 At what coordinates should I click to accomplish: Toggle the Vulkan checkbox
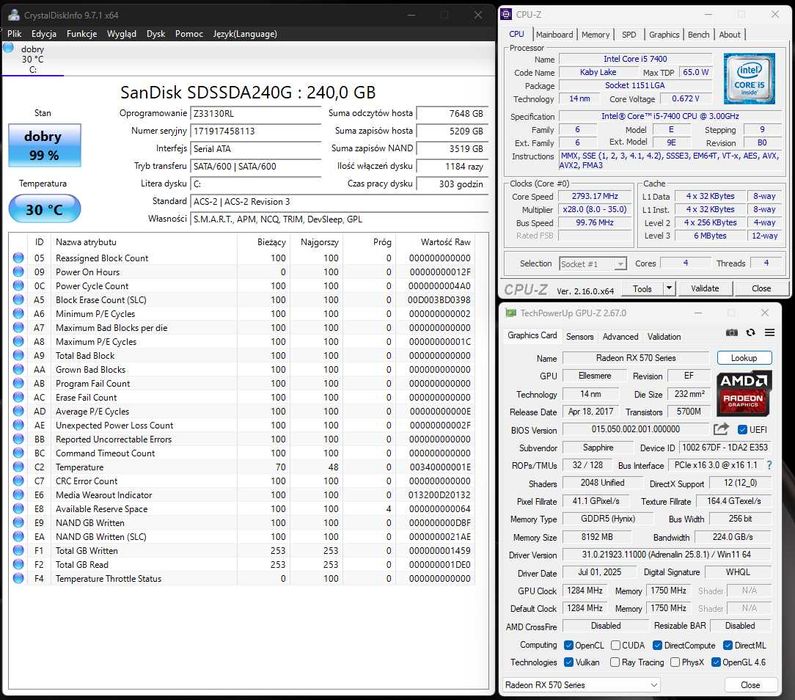coord(568,662)
